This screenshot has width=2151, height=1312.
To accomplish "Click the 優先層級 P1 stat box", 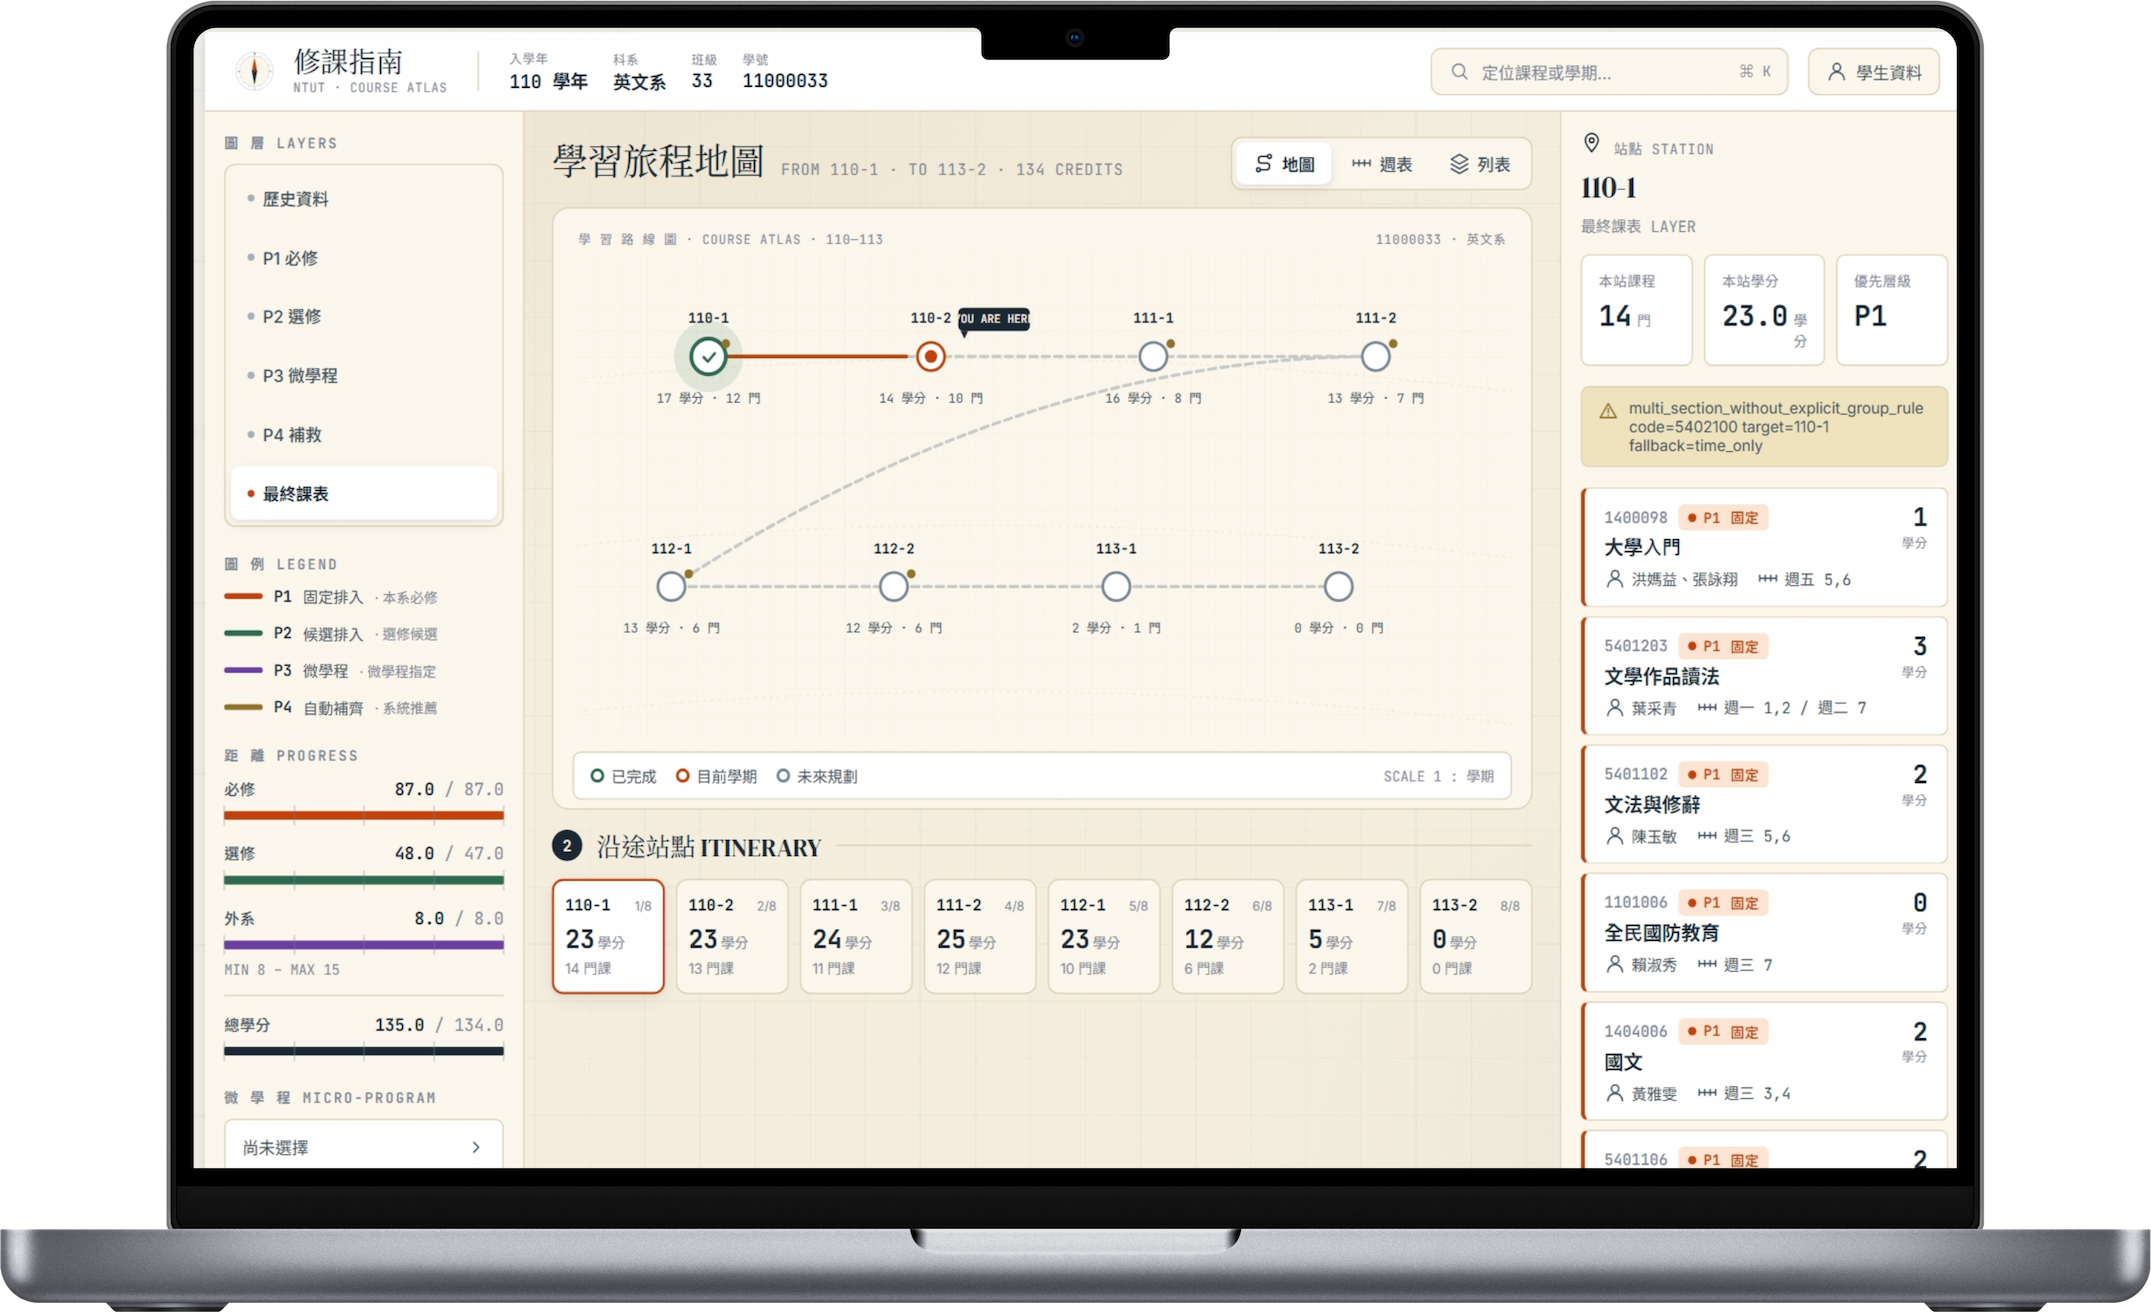I will (1892, 310).
